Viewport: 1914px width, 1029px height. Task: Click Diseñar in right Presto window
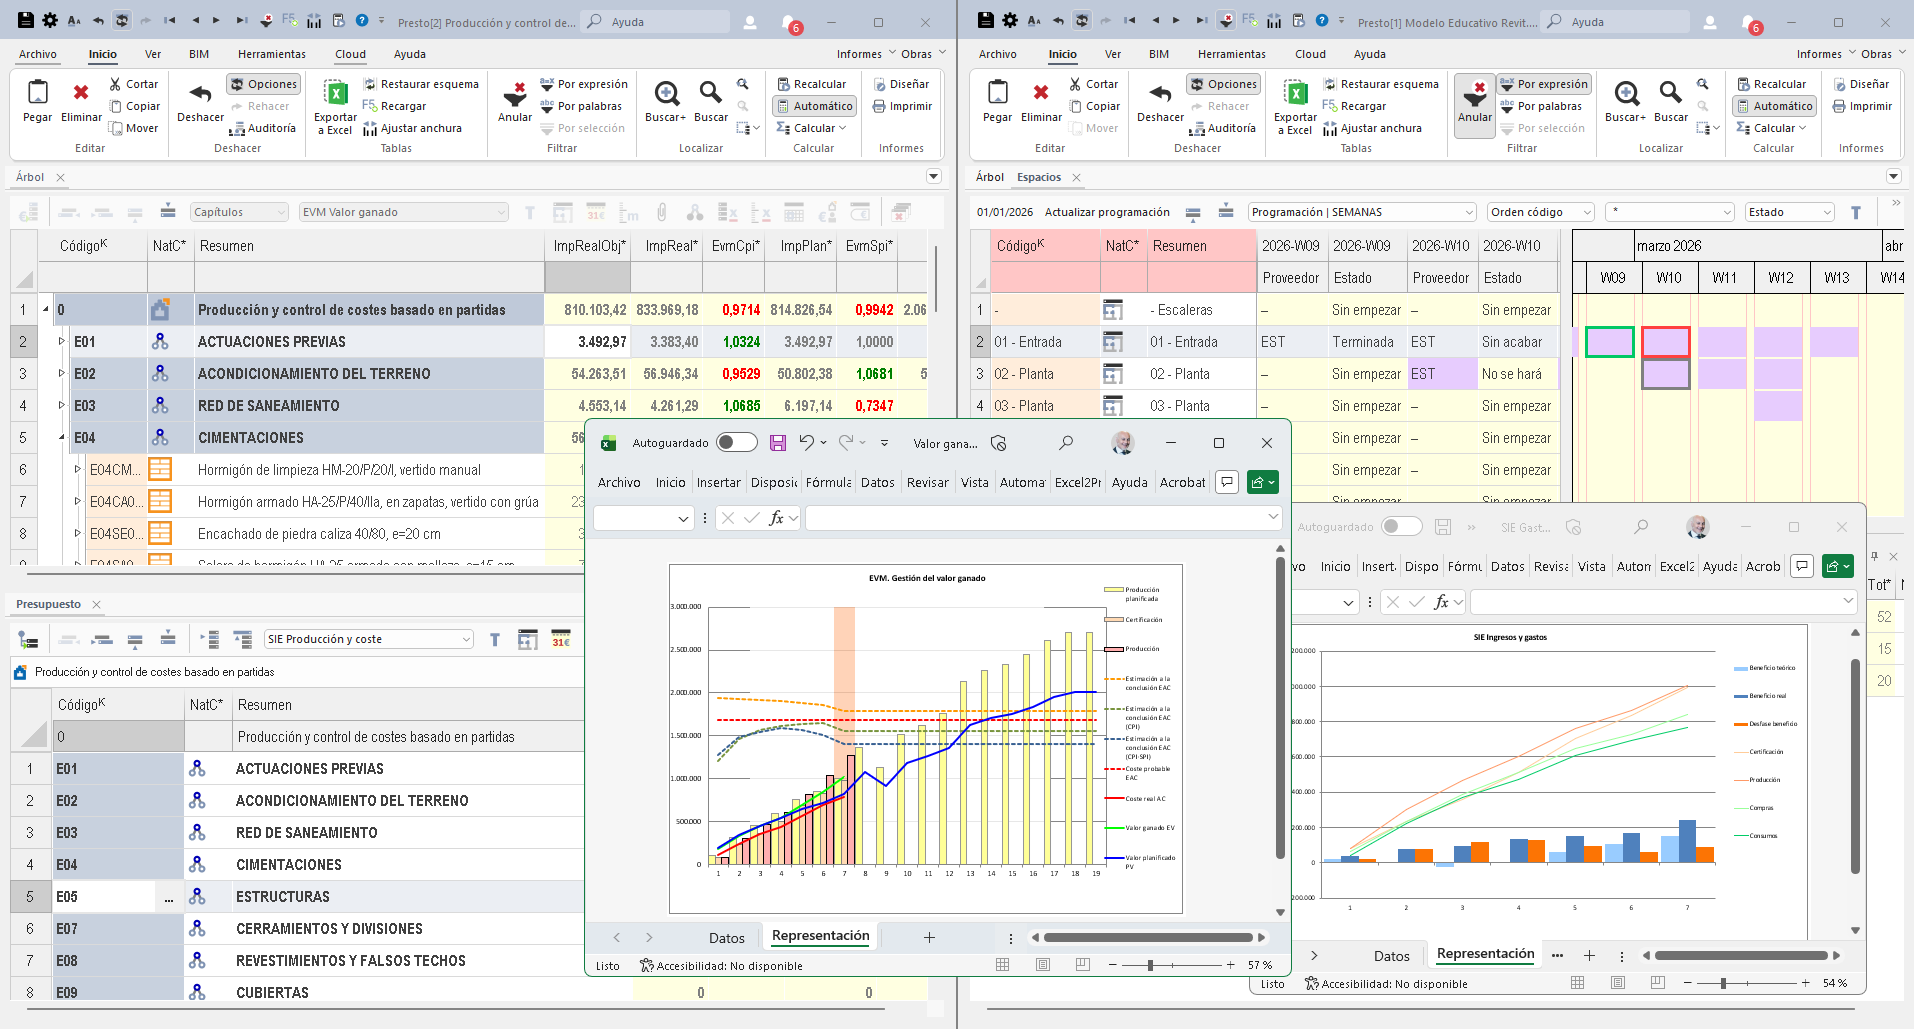pos(1861,84)
